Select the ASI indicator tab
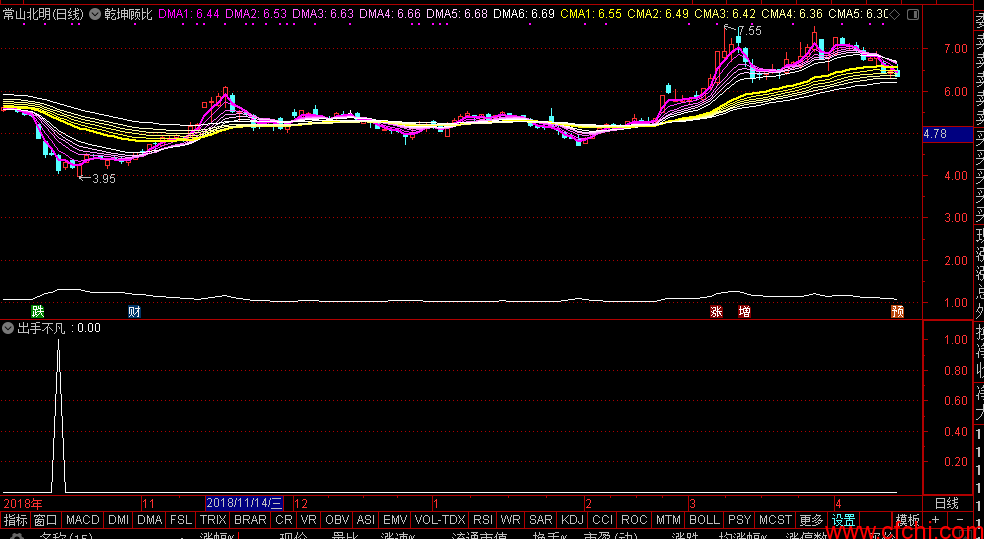The width and height of the screenshot is (984, 539). tap(366, 520)
